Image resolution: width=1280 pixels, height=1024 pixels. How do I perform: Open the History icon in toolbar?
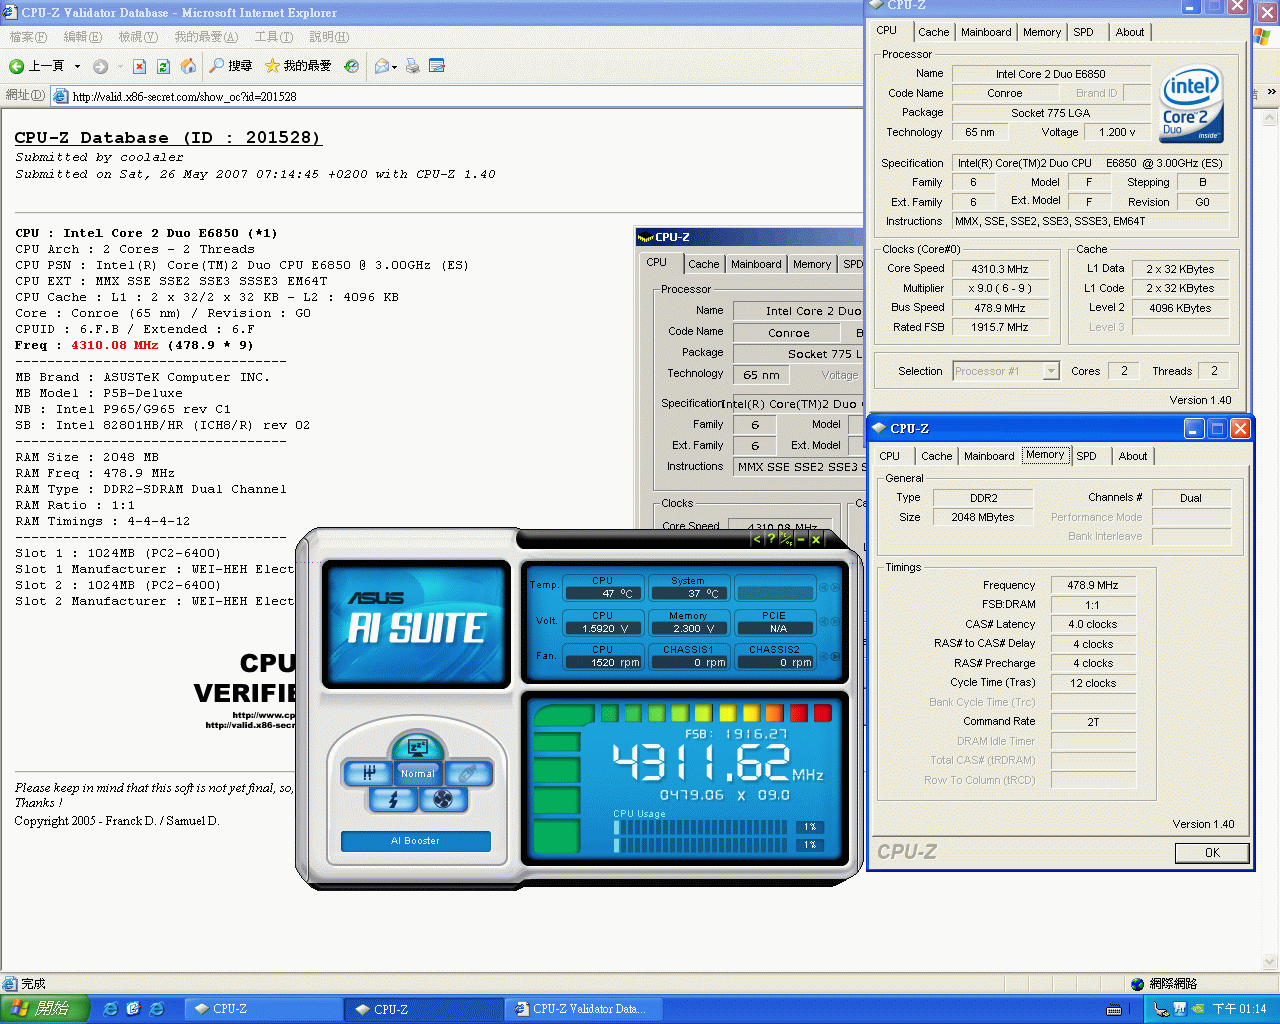pyautogui.click(x=351, y=66)
